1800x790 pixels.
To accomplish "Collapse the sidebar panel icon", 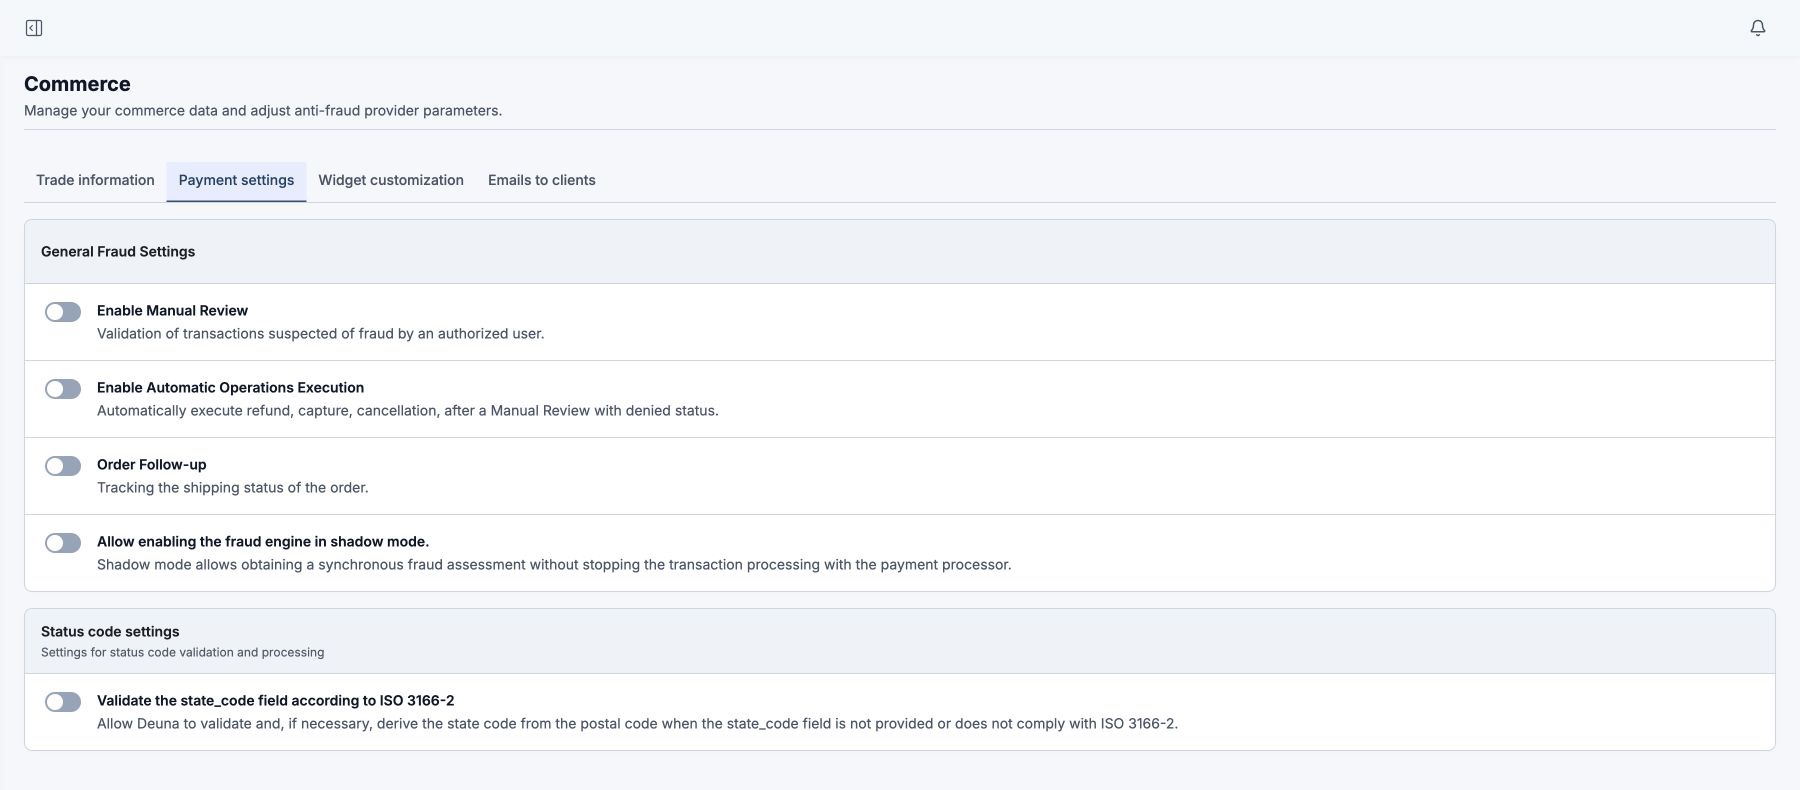I will 34,28.
